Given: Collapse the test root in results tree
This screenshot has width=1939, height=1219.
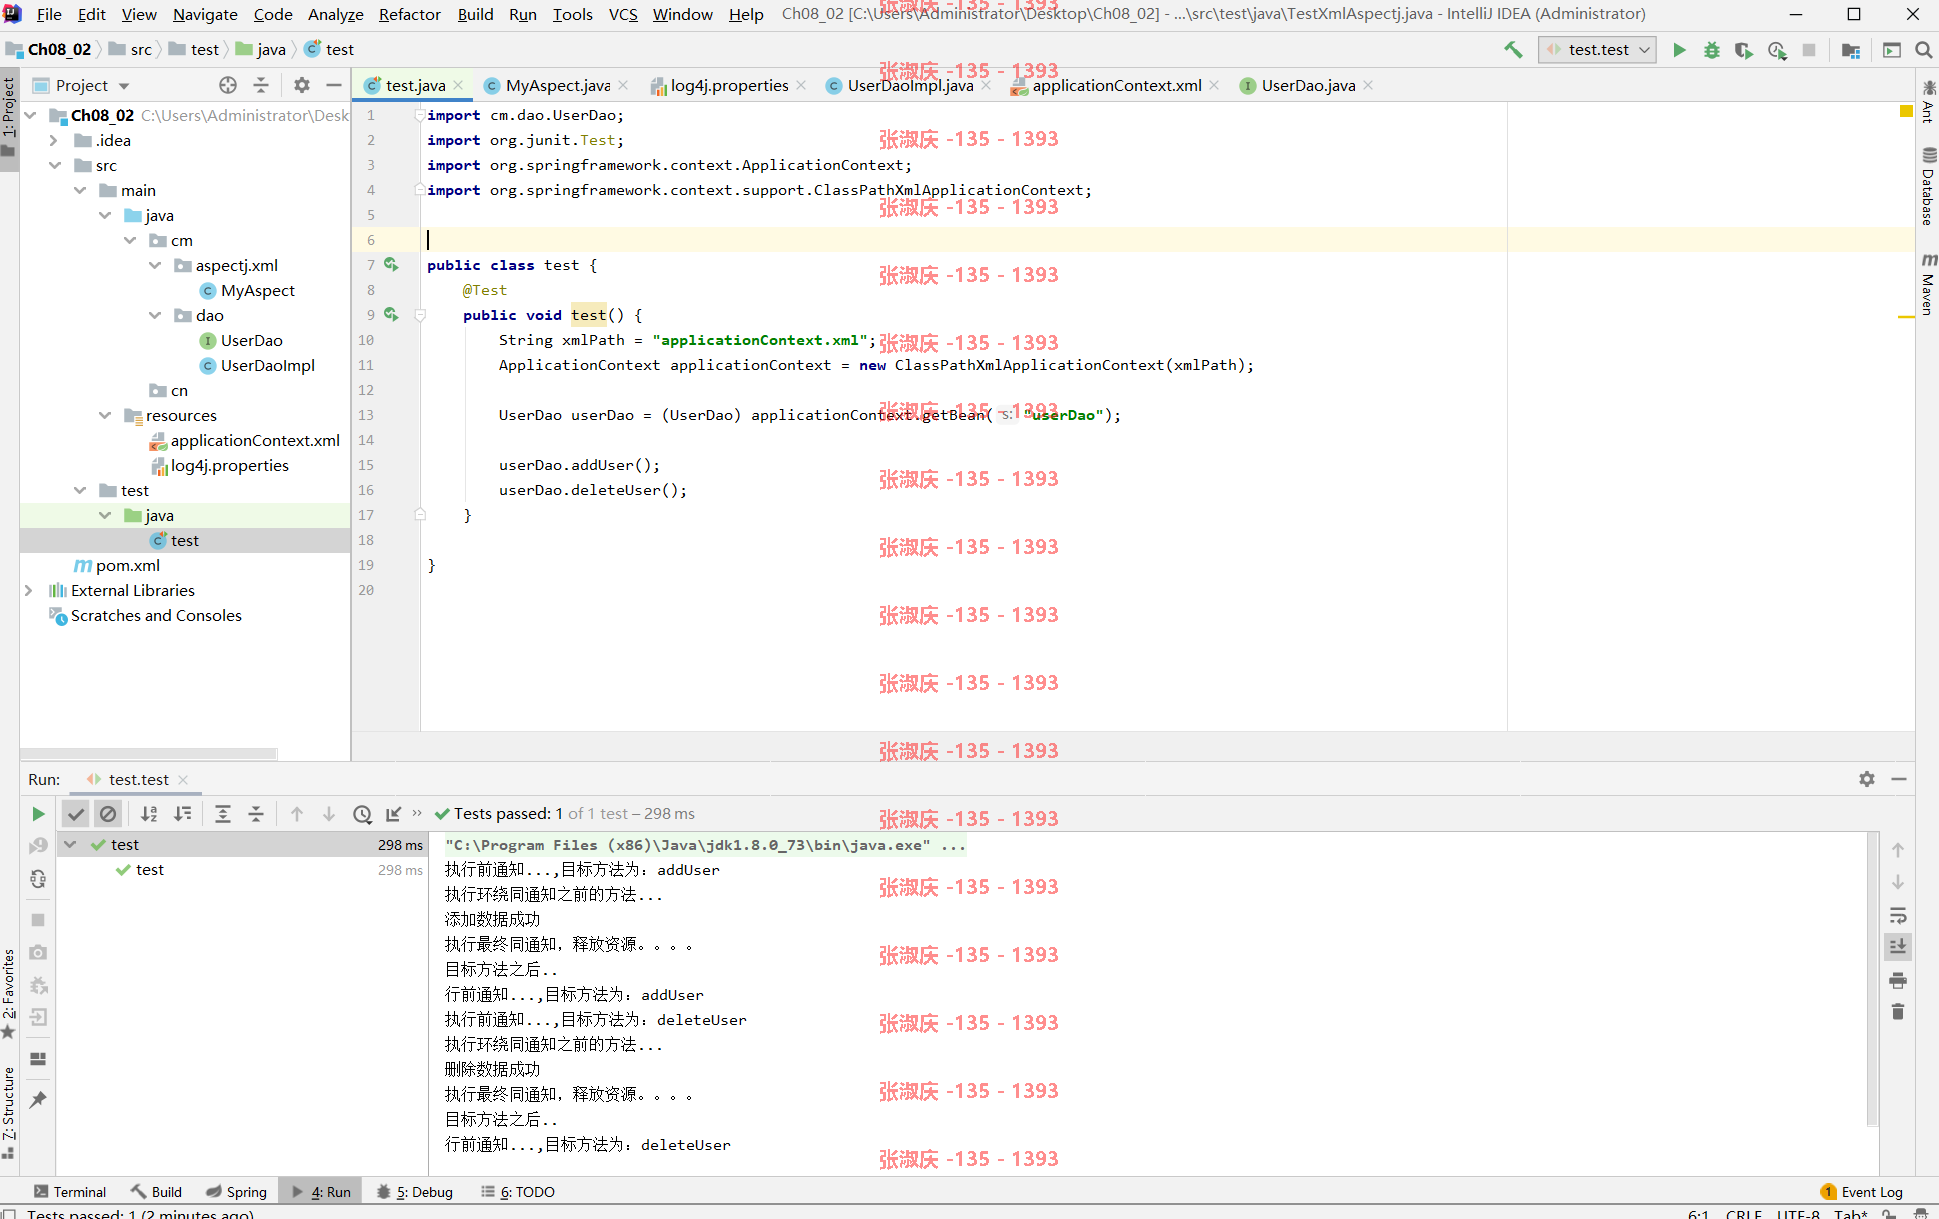Looking at the screenshot, I should coord(71,844).
